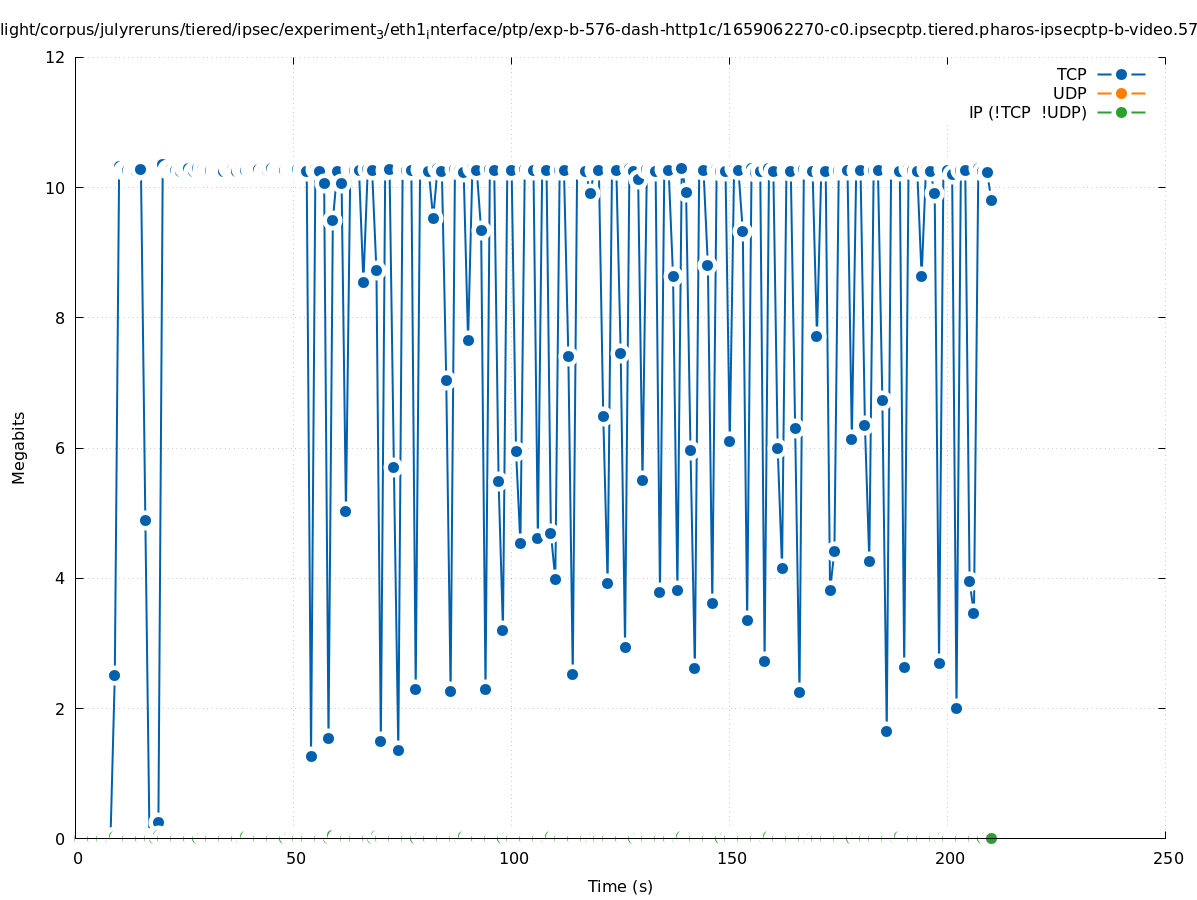Click the 150 tick label on x-axis
Image resolution: width=1197 pixels, height=900 pixels.
point(730,858)
